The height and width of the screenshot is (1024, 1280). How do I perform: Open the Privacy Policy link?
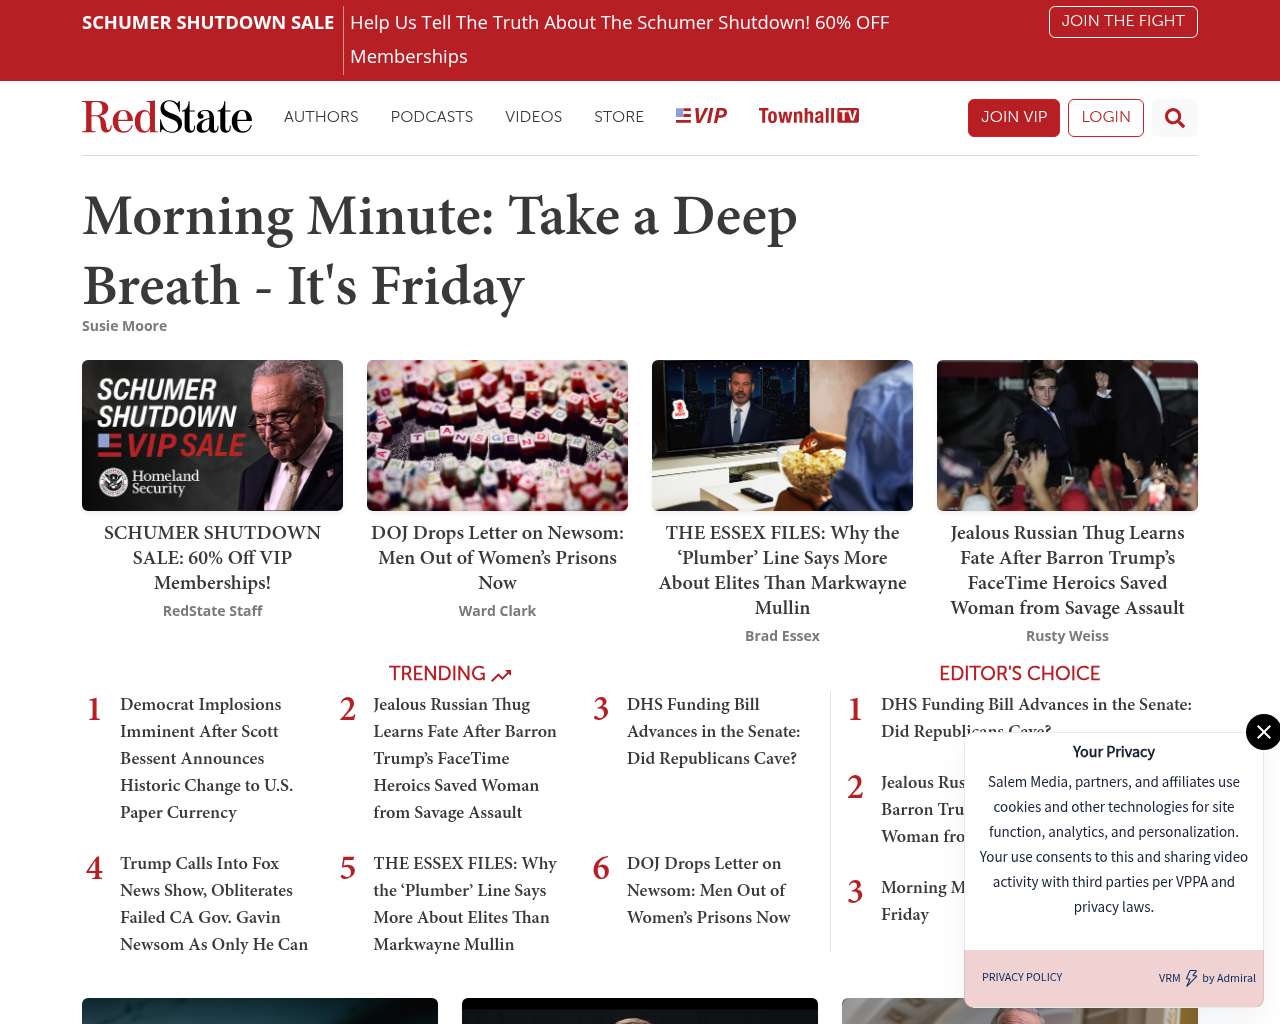point(1022,977)
